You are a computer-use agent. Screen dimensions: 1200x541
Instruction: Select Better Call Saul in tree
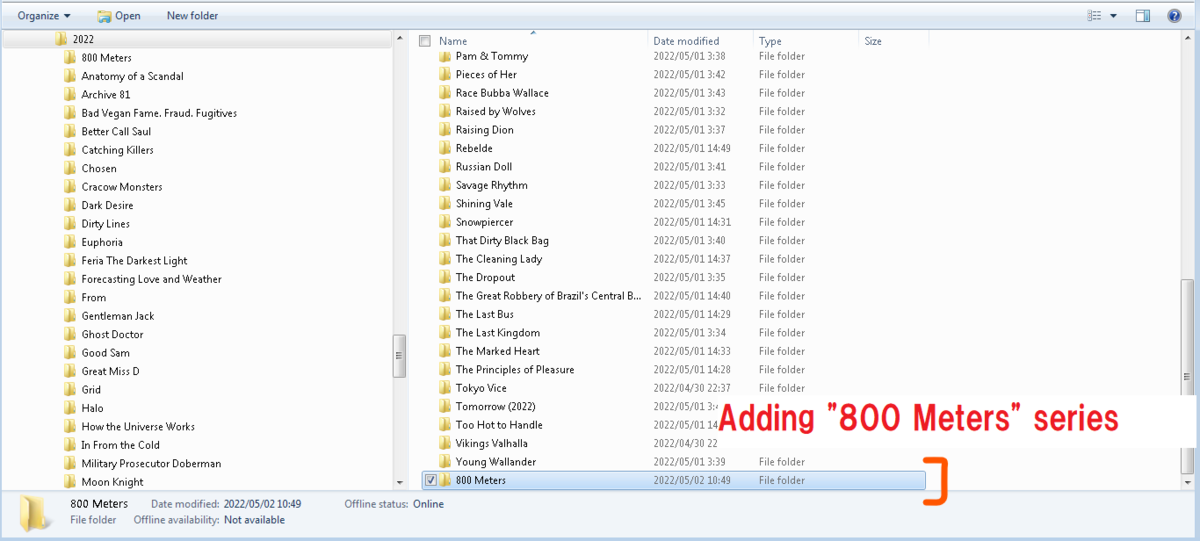coord(116,132)
